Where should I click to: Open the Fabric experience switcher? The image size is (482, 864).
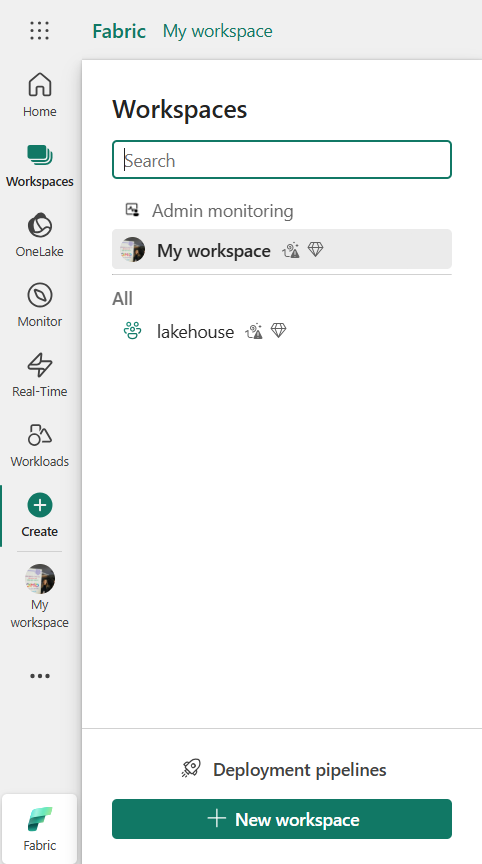coord(40,829)
